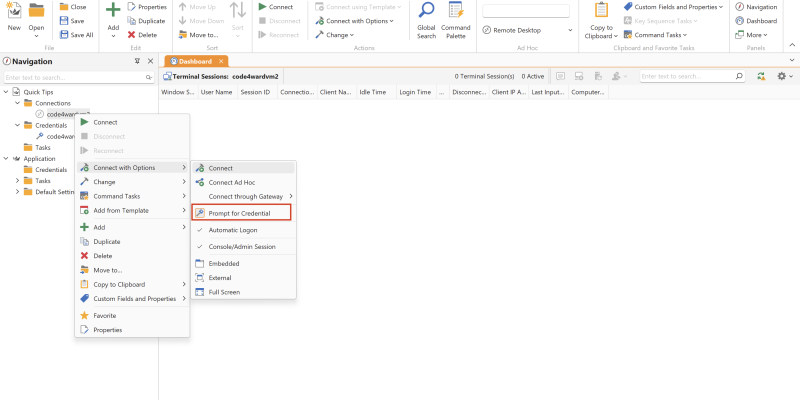The width and height of the screenshot is (800, 400).
Task: Collapse the Quick Tips tree node
Action: [x=8, y=92]
